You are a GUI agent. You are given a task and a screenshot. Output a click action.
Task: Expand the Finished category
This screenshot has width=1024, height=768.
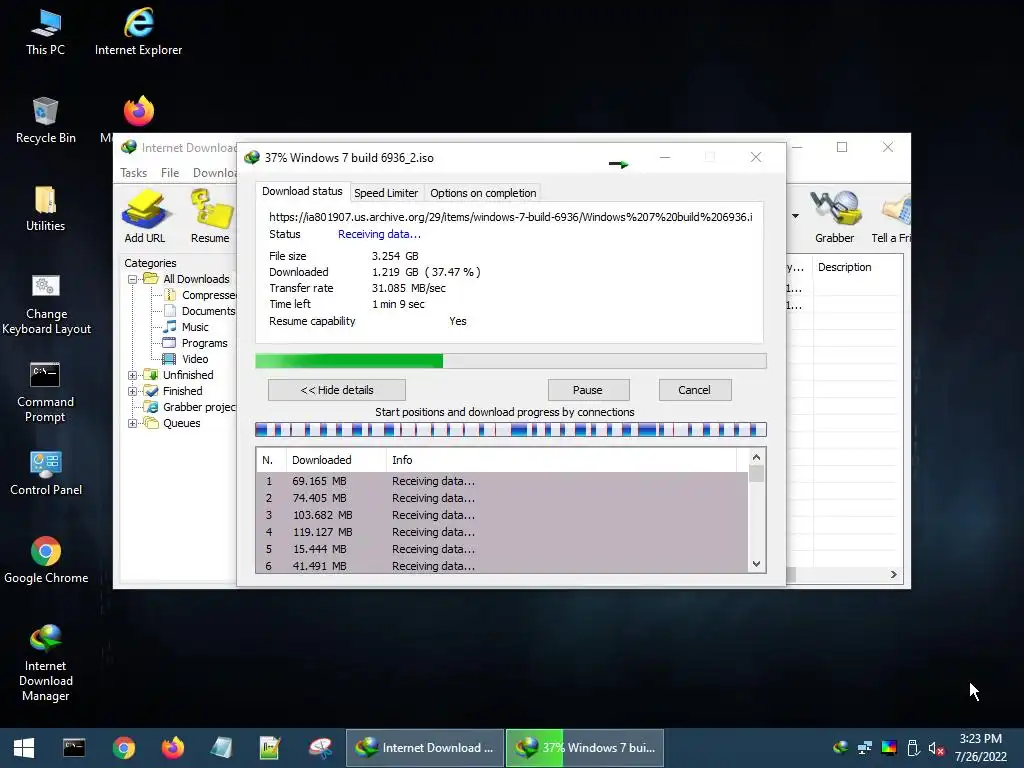pyautogui.click(x=132, y=391)
